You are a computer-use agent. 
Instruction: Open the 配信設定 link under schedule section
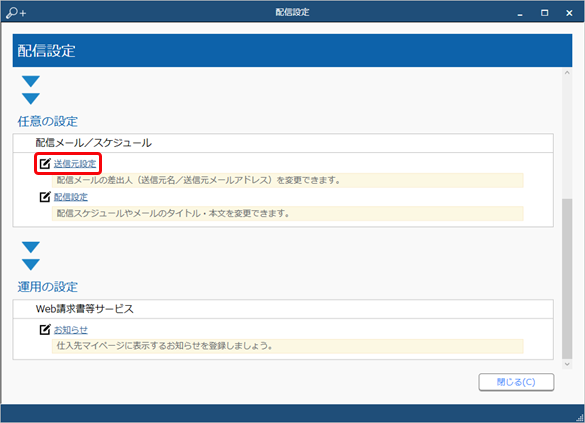pos(71,197)
